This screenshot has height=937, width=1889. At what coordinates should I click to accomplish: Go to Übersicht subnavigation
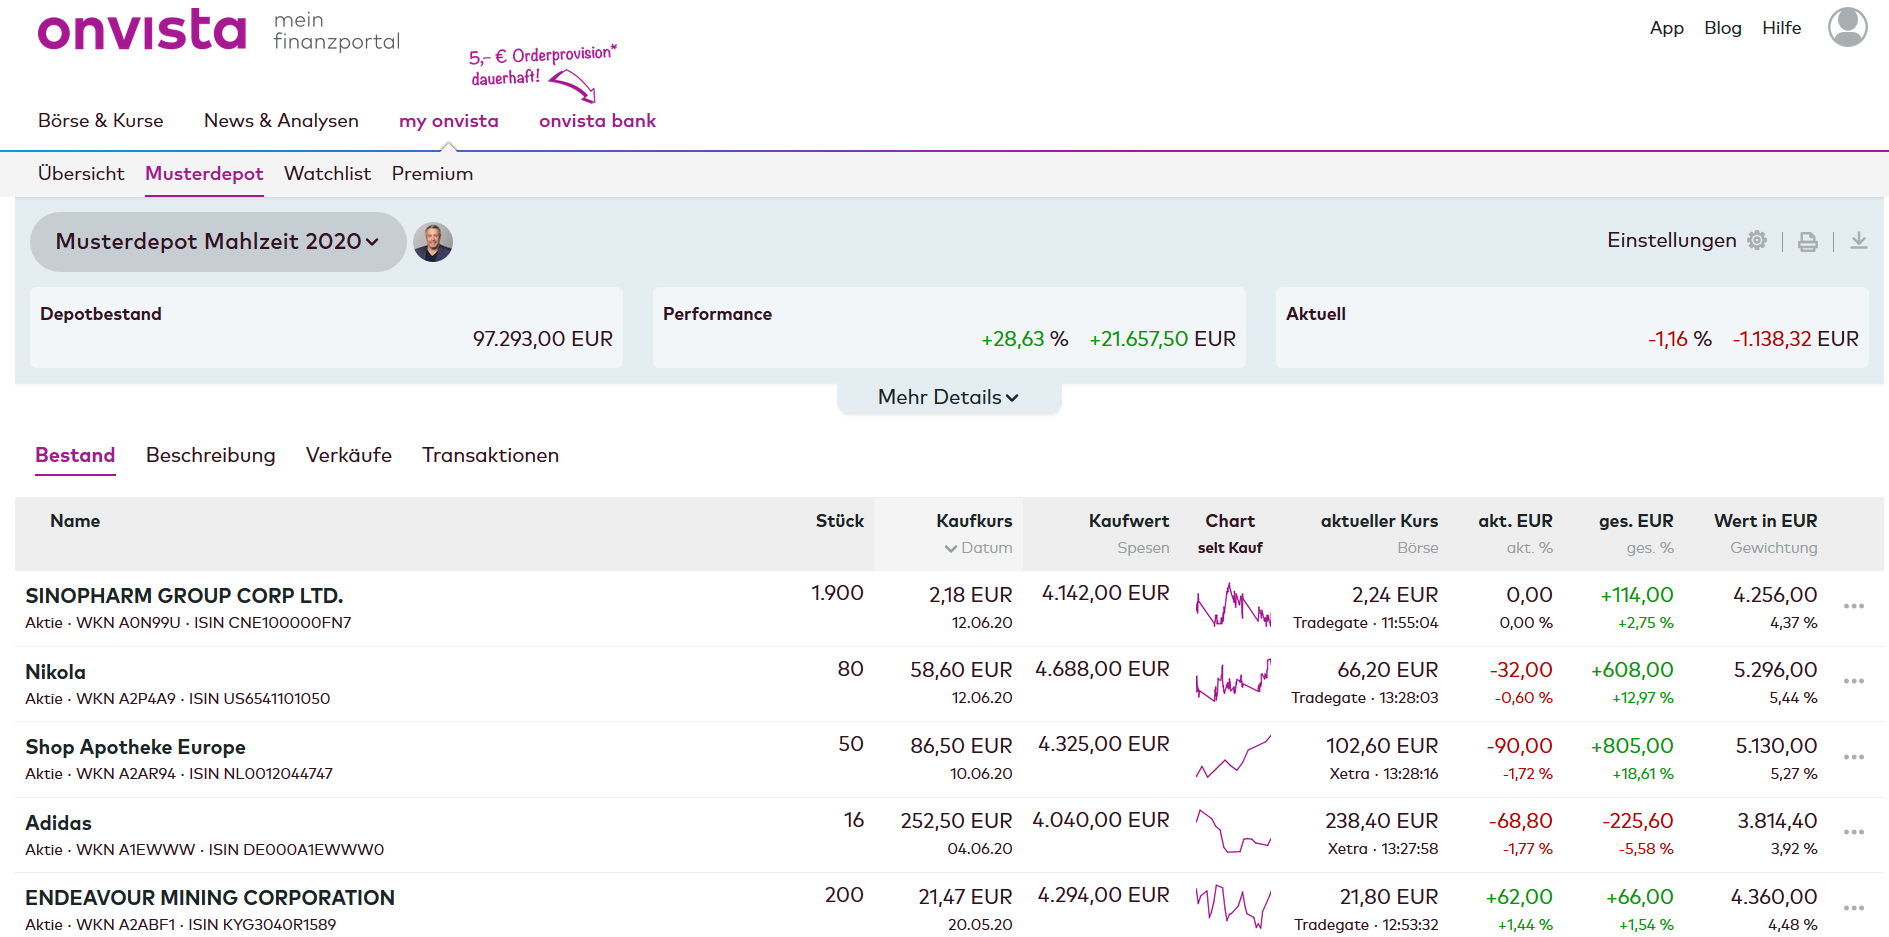81,174
